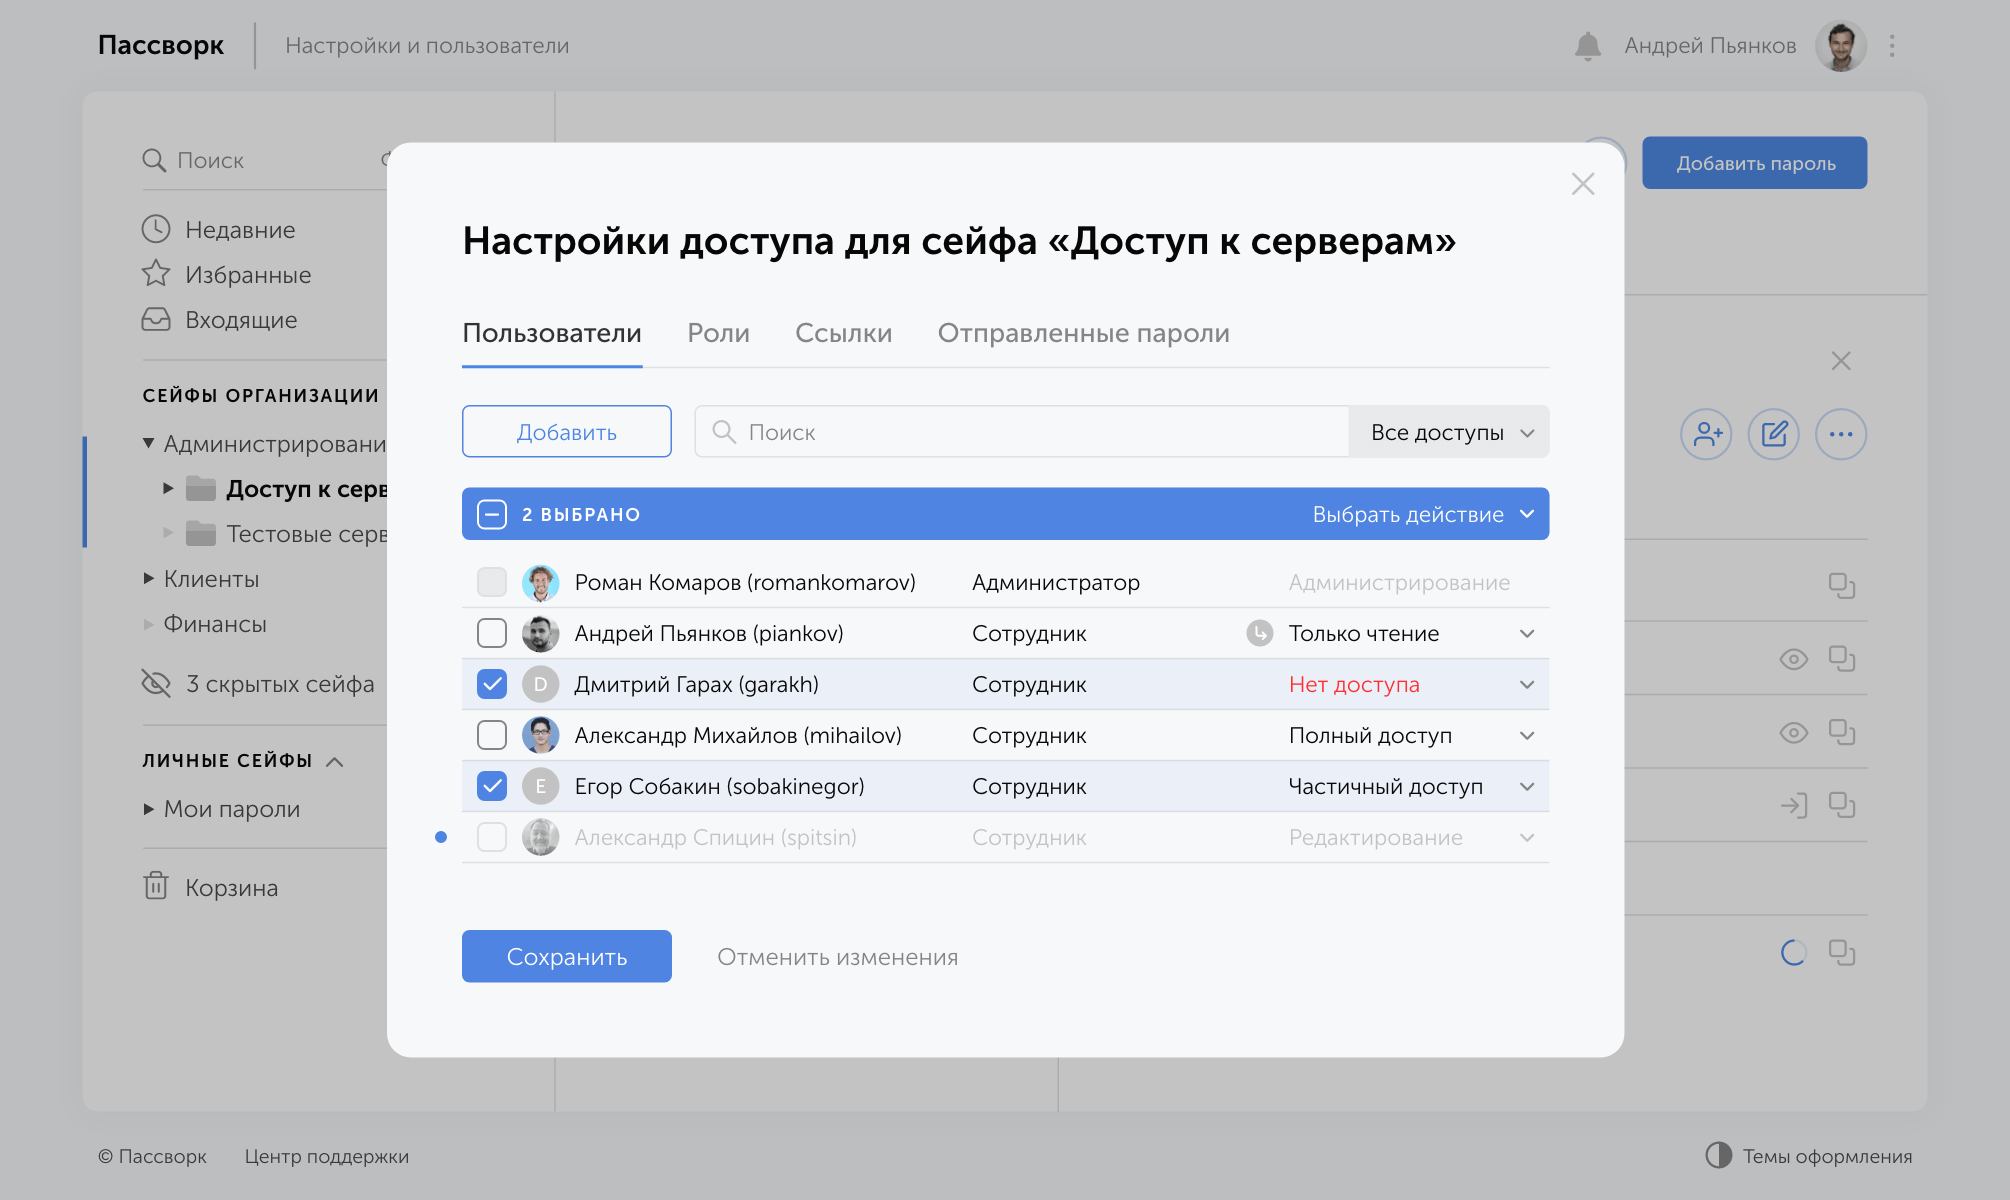
Task: Click the theme contrast icon
Action: tap(1718, 1155)
